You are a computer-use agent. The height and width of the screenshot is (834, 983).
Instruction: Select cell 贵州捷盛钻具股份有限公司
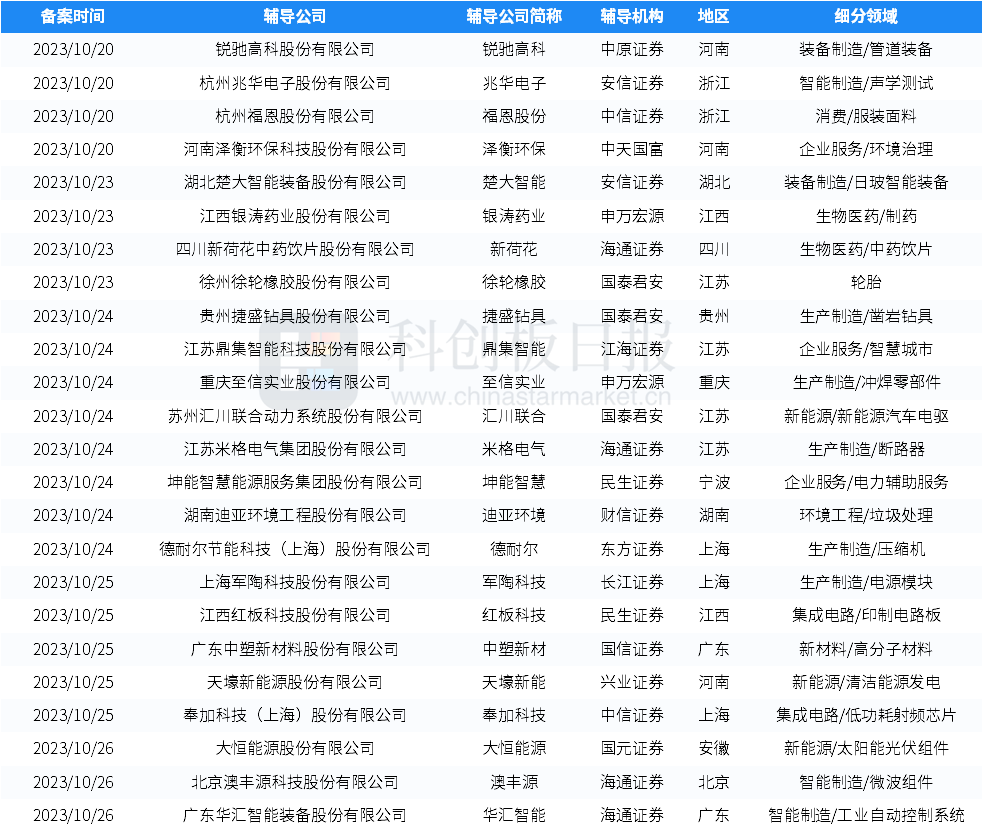[x=295, y=316]
